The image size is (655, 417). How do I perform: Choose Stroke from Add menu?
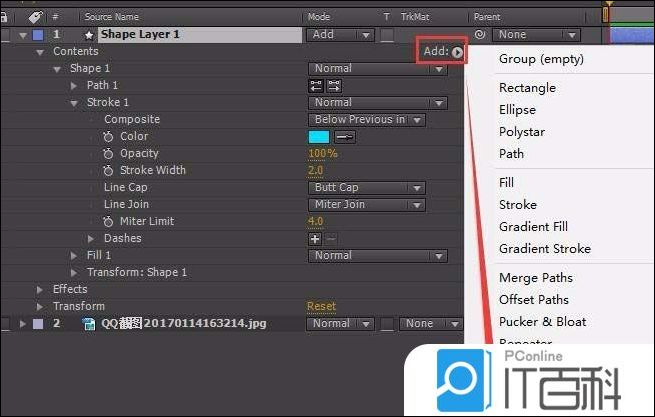tap(518, 205)
